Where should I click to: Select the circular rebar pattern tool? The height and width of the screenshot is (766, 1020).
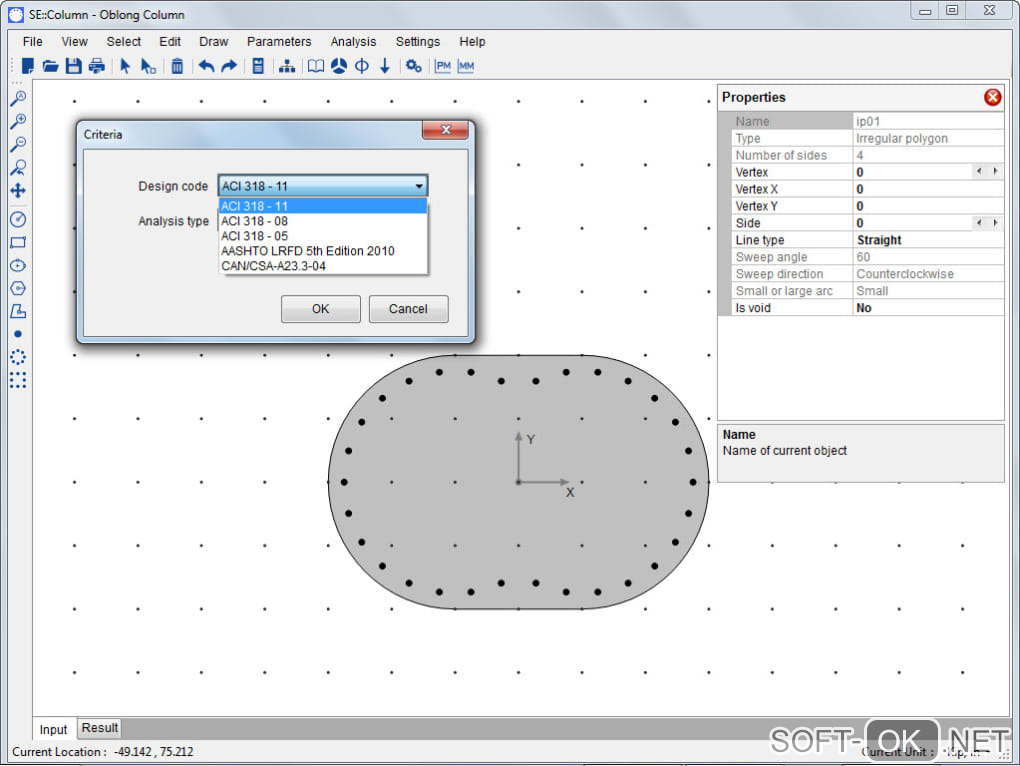click(x=17, y=357)
